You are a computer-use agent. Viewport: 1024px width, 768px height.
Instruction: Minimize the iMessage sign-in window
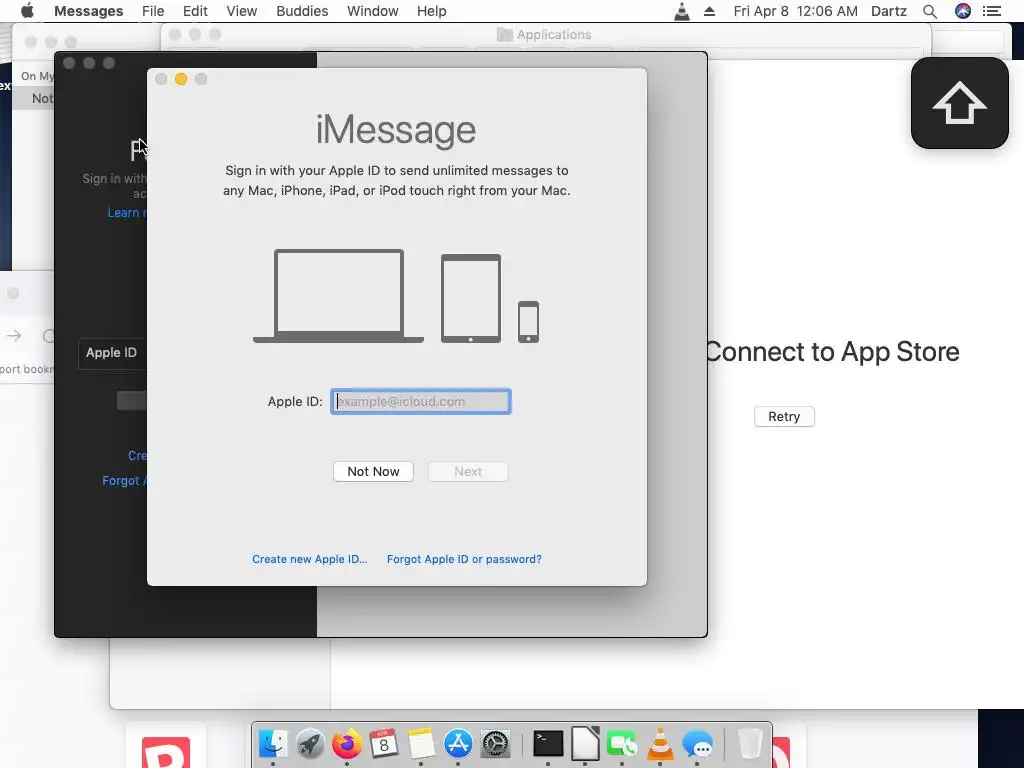(x=181, y=79)
